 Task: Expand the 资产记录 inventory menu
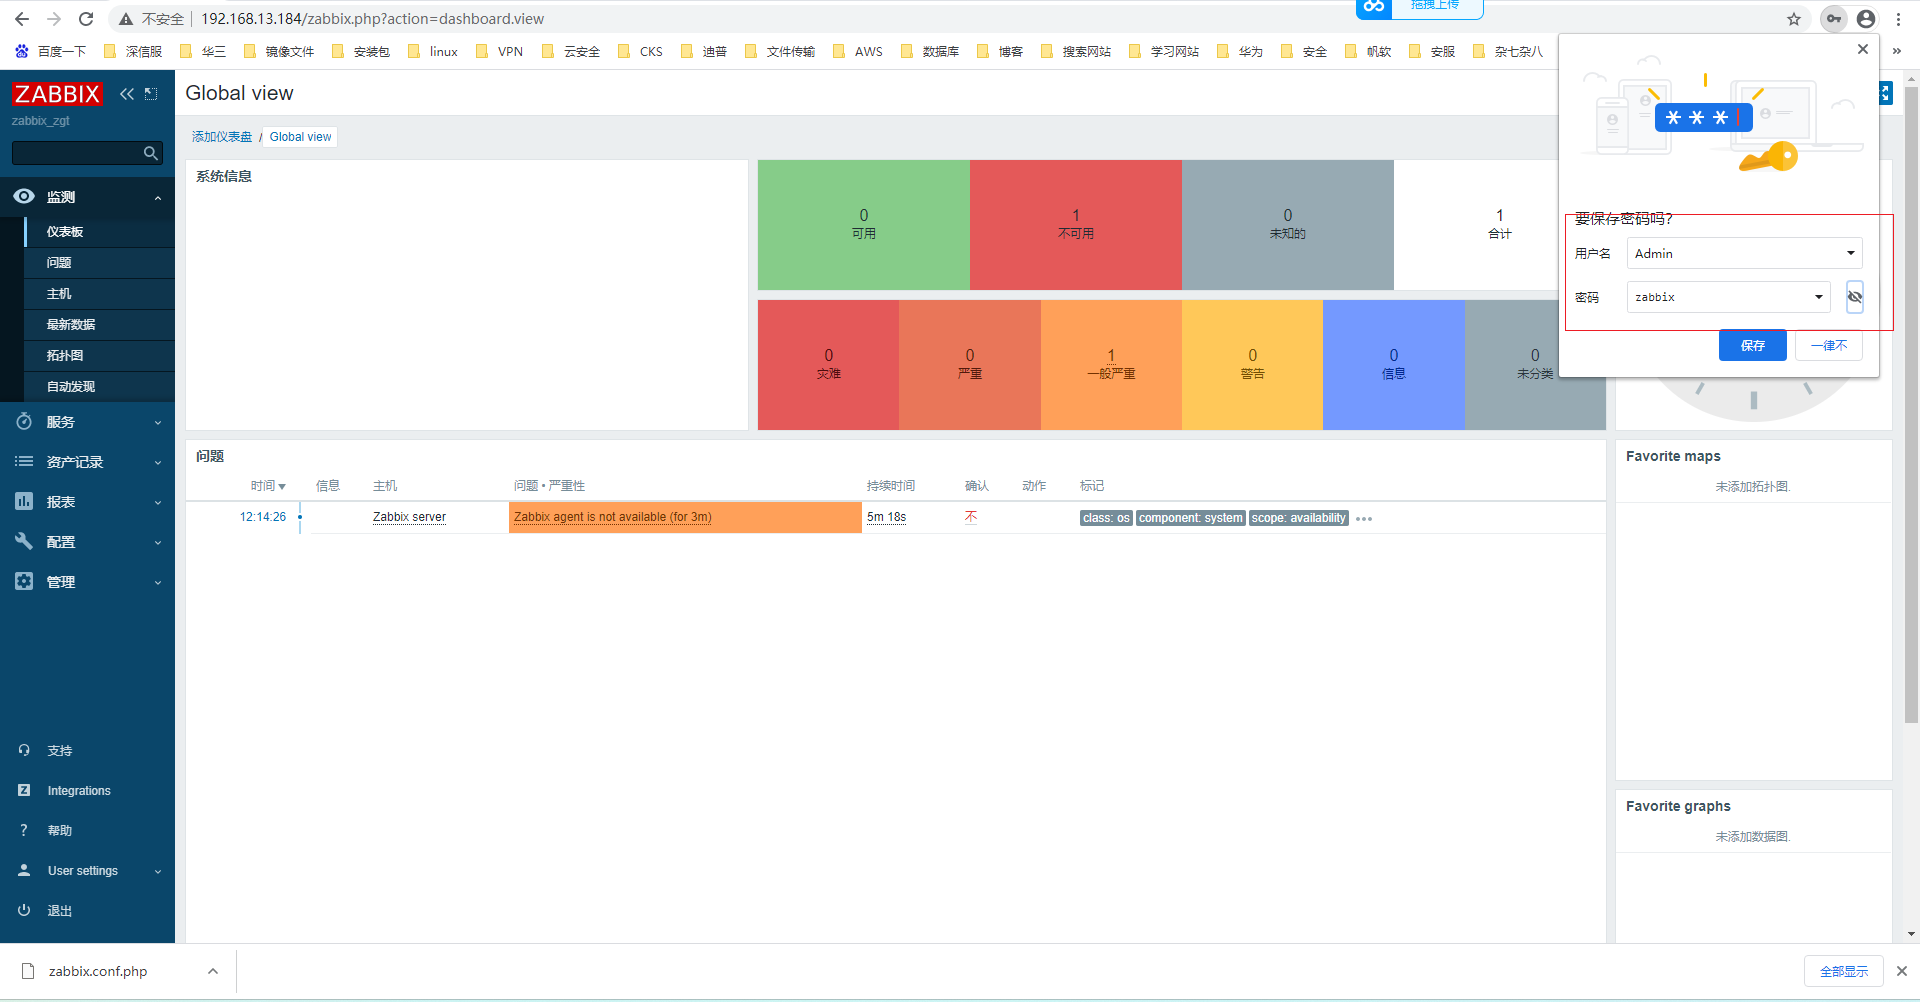pyautogui.click(x=87, y=462)
